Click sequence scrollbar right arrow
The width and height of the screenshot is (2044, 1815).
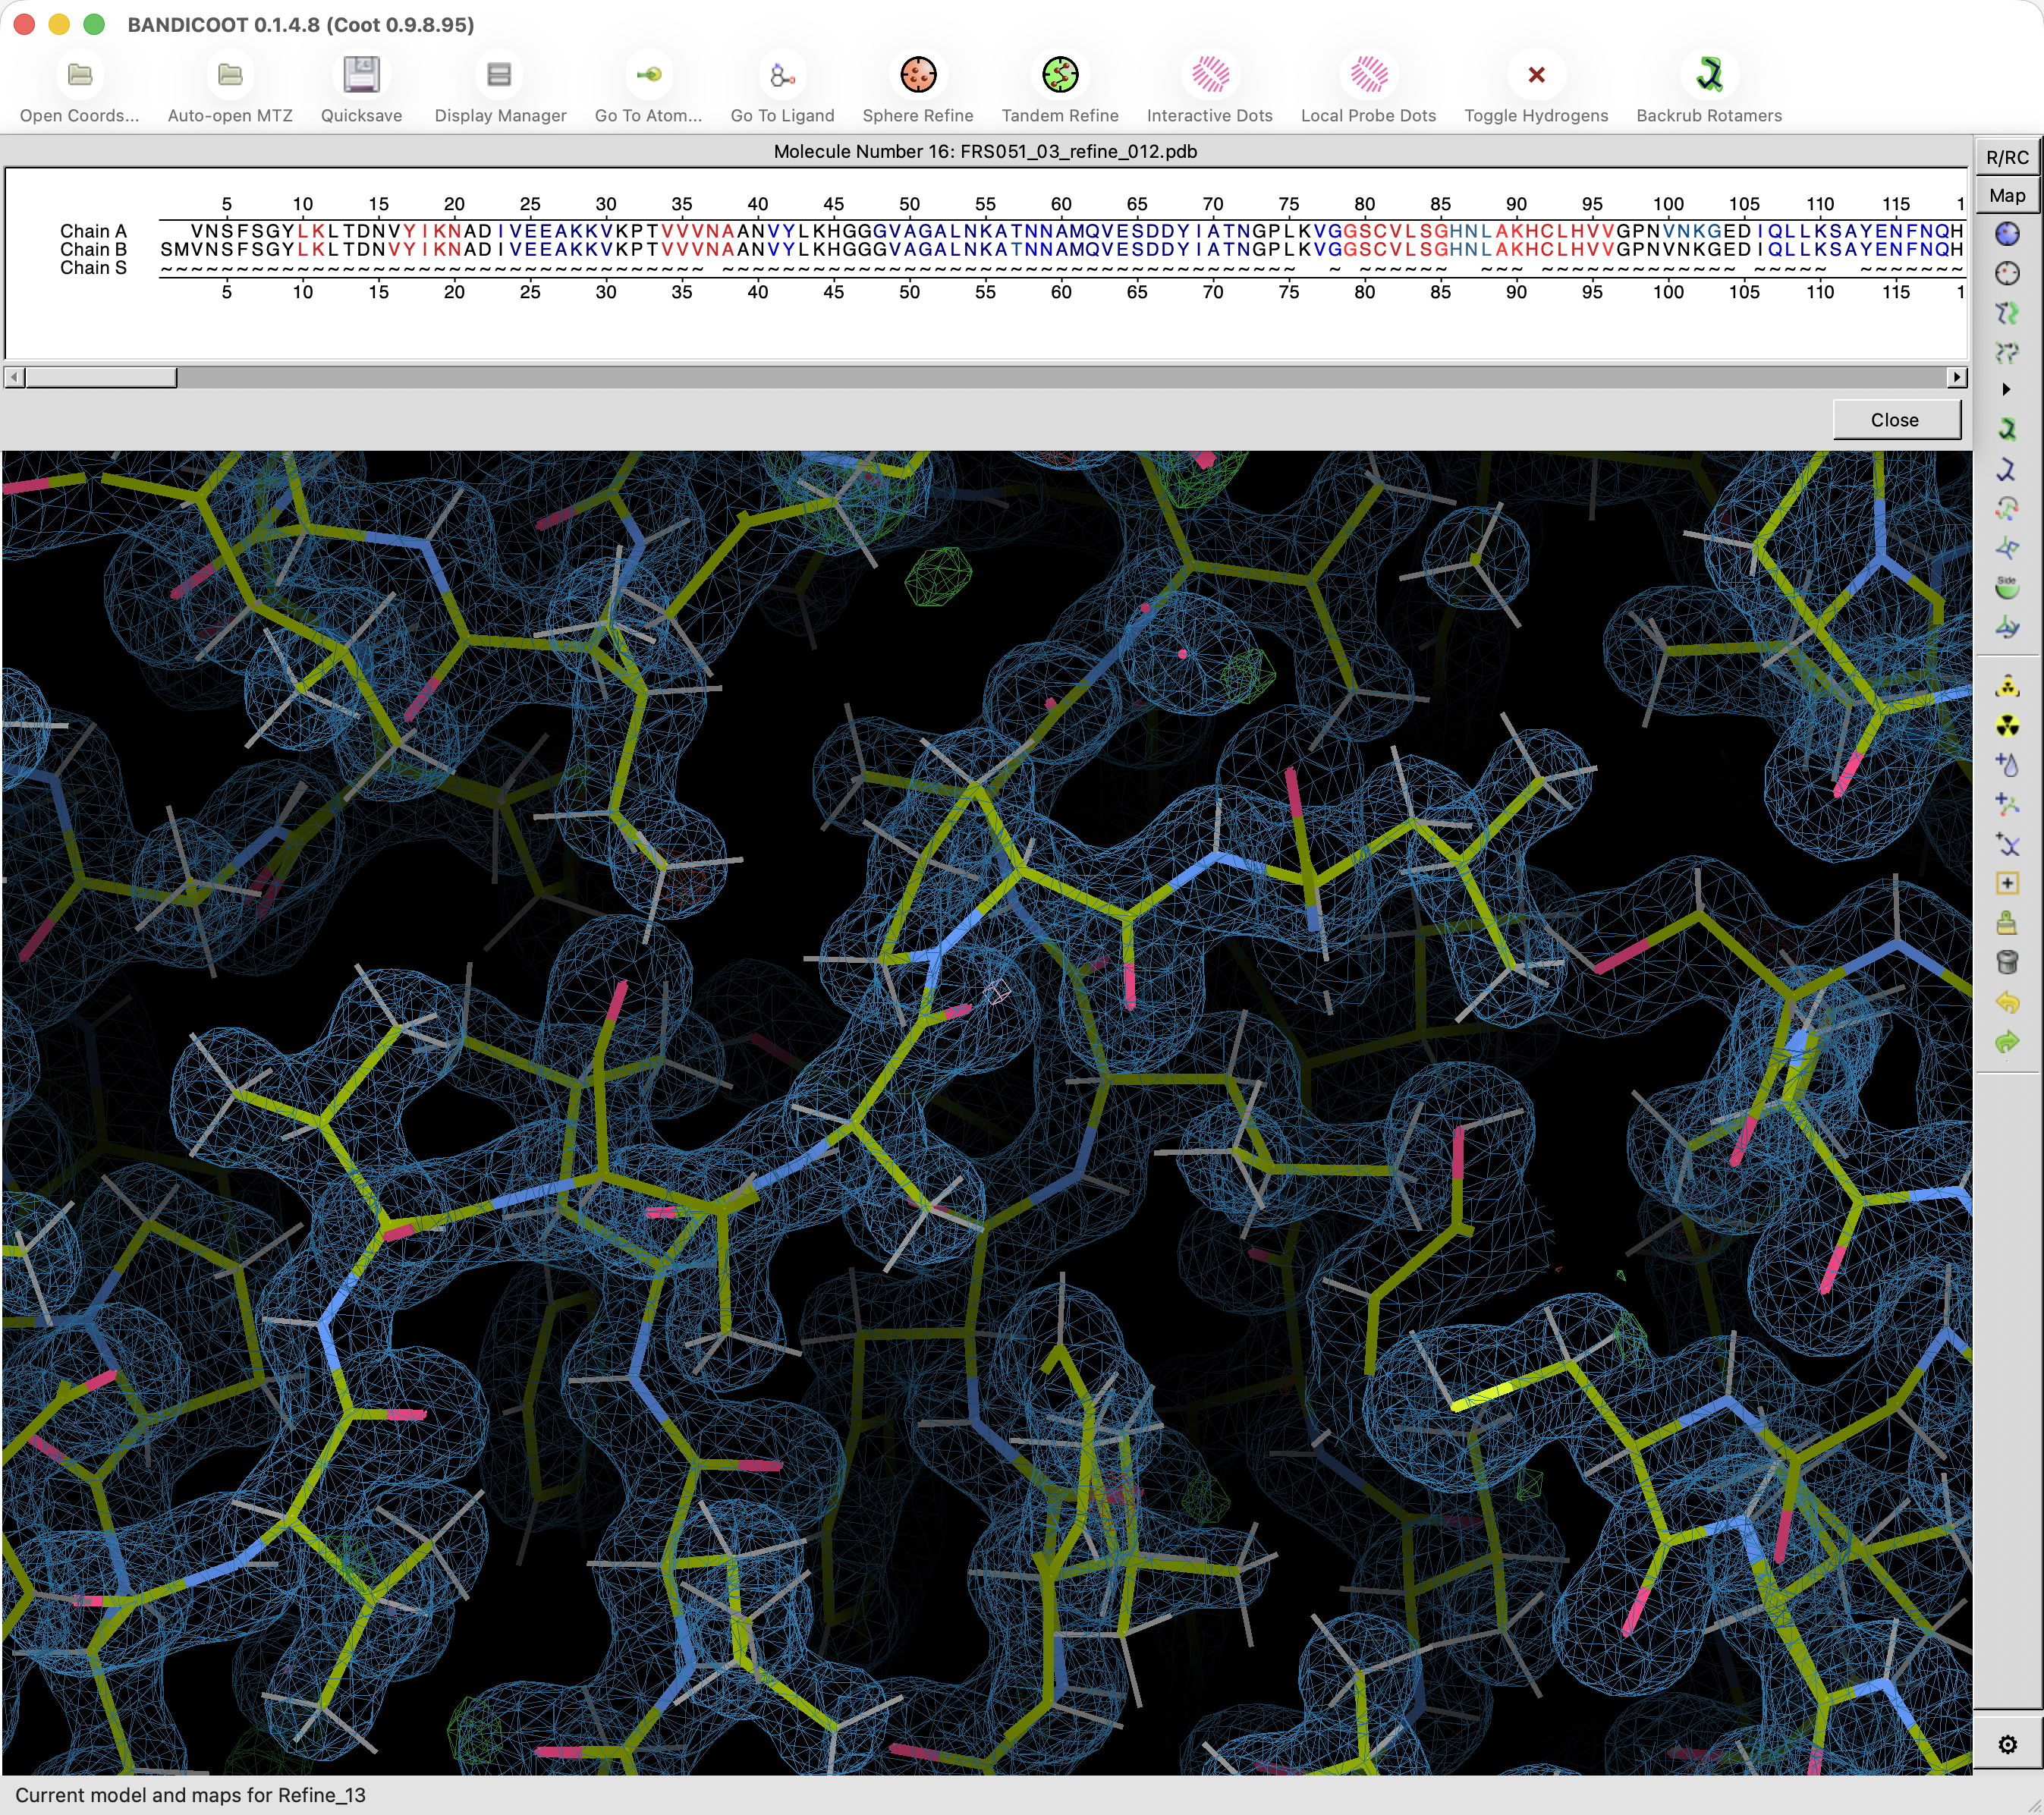pyautogui.click(x=1957, y=377)
